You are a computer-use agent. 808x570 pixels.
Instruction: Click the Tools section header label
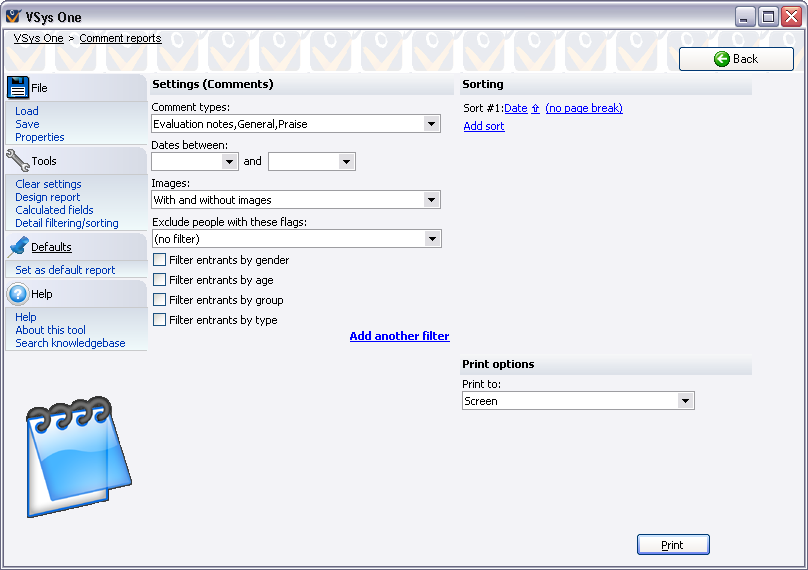click(x=44, y=161)
